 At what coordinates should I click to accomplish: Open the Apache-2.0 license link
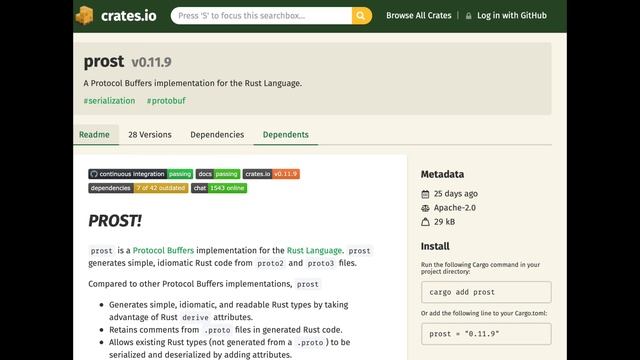[x=455, y=208]
